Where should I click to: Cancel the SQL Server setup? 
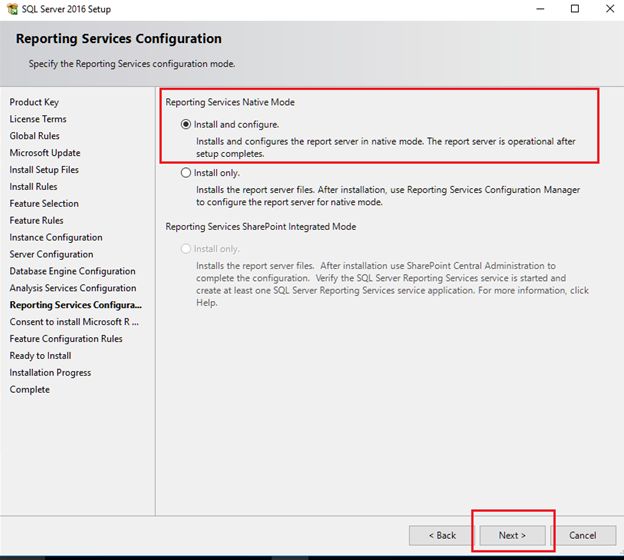582,535
